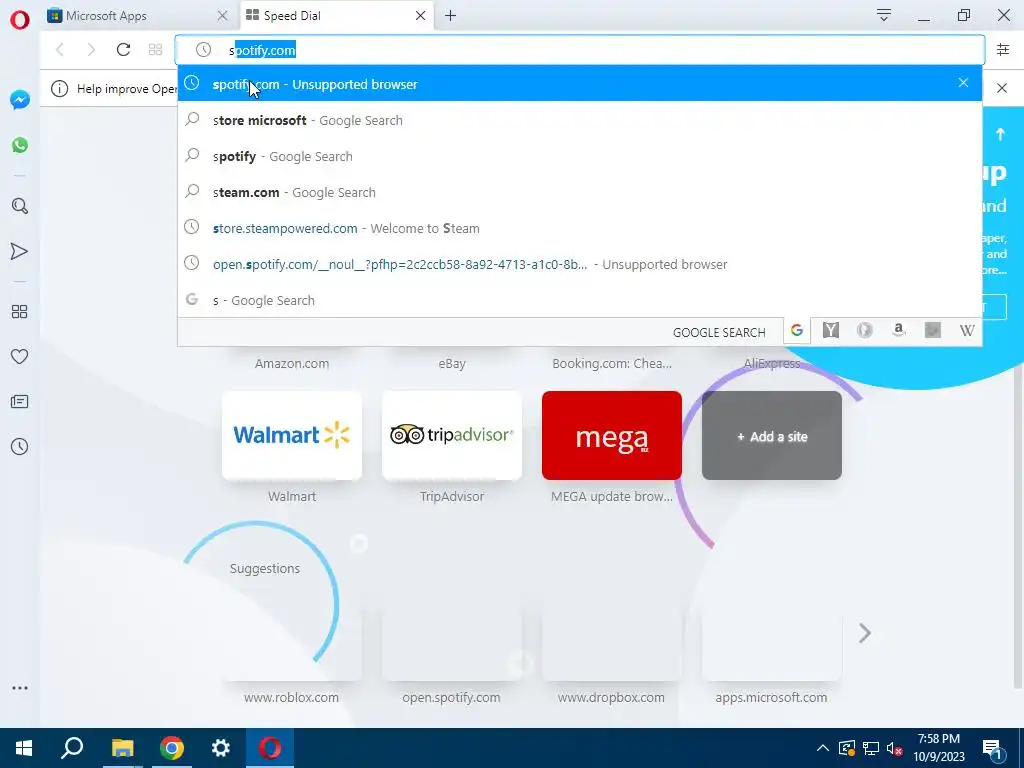Open the Windows notification center
The width and height of the screenshot is (1024, 768).
[993, 748]
